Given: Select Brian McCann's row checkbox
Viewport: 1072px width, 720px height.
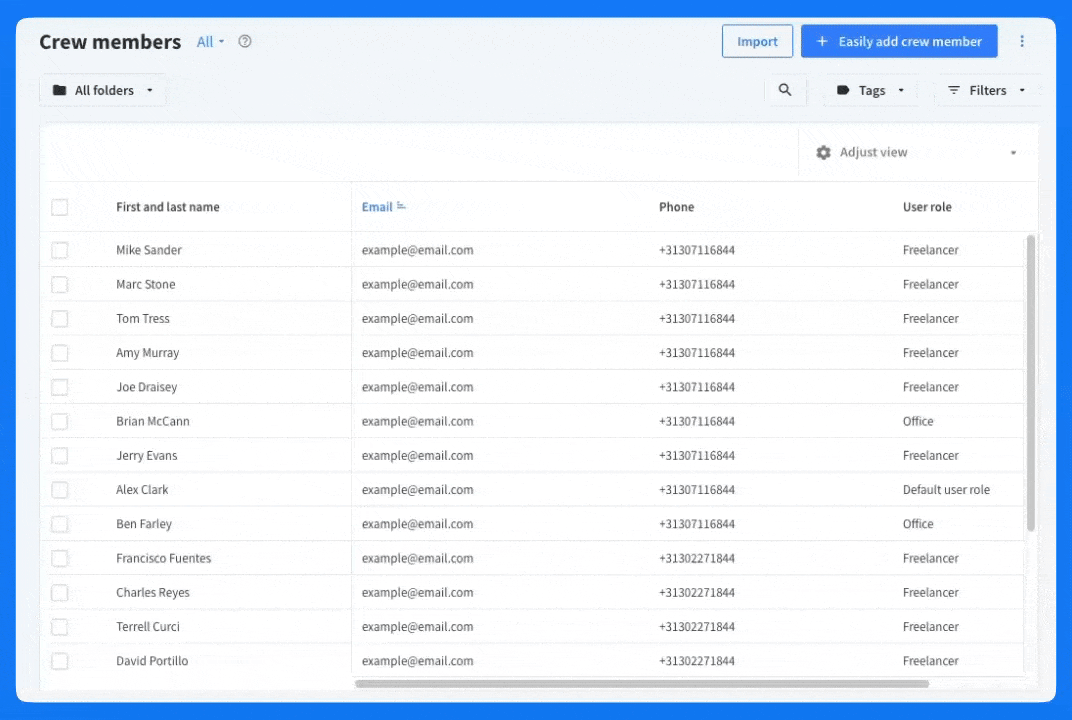Looking at the screenshot, I should [60, 421].
